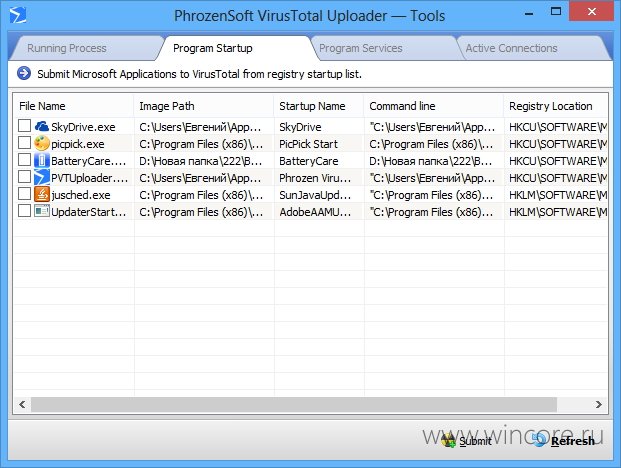The width and height of the screenshot is (621, 468).
Task: Click HKCU registry location of SkyDrive.exe
Action: [558, 127]
